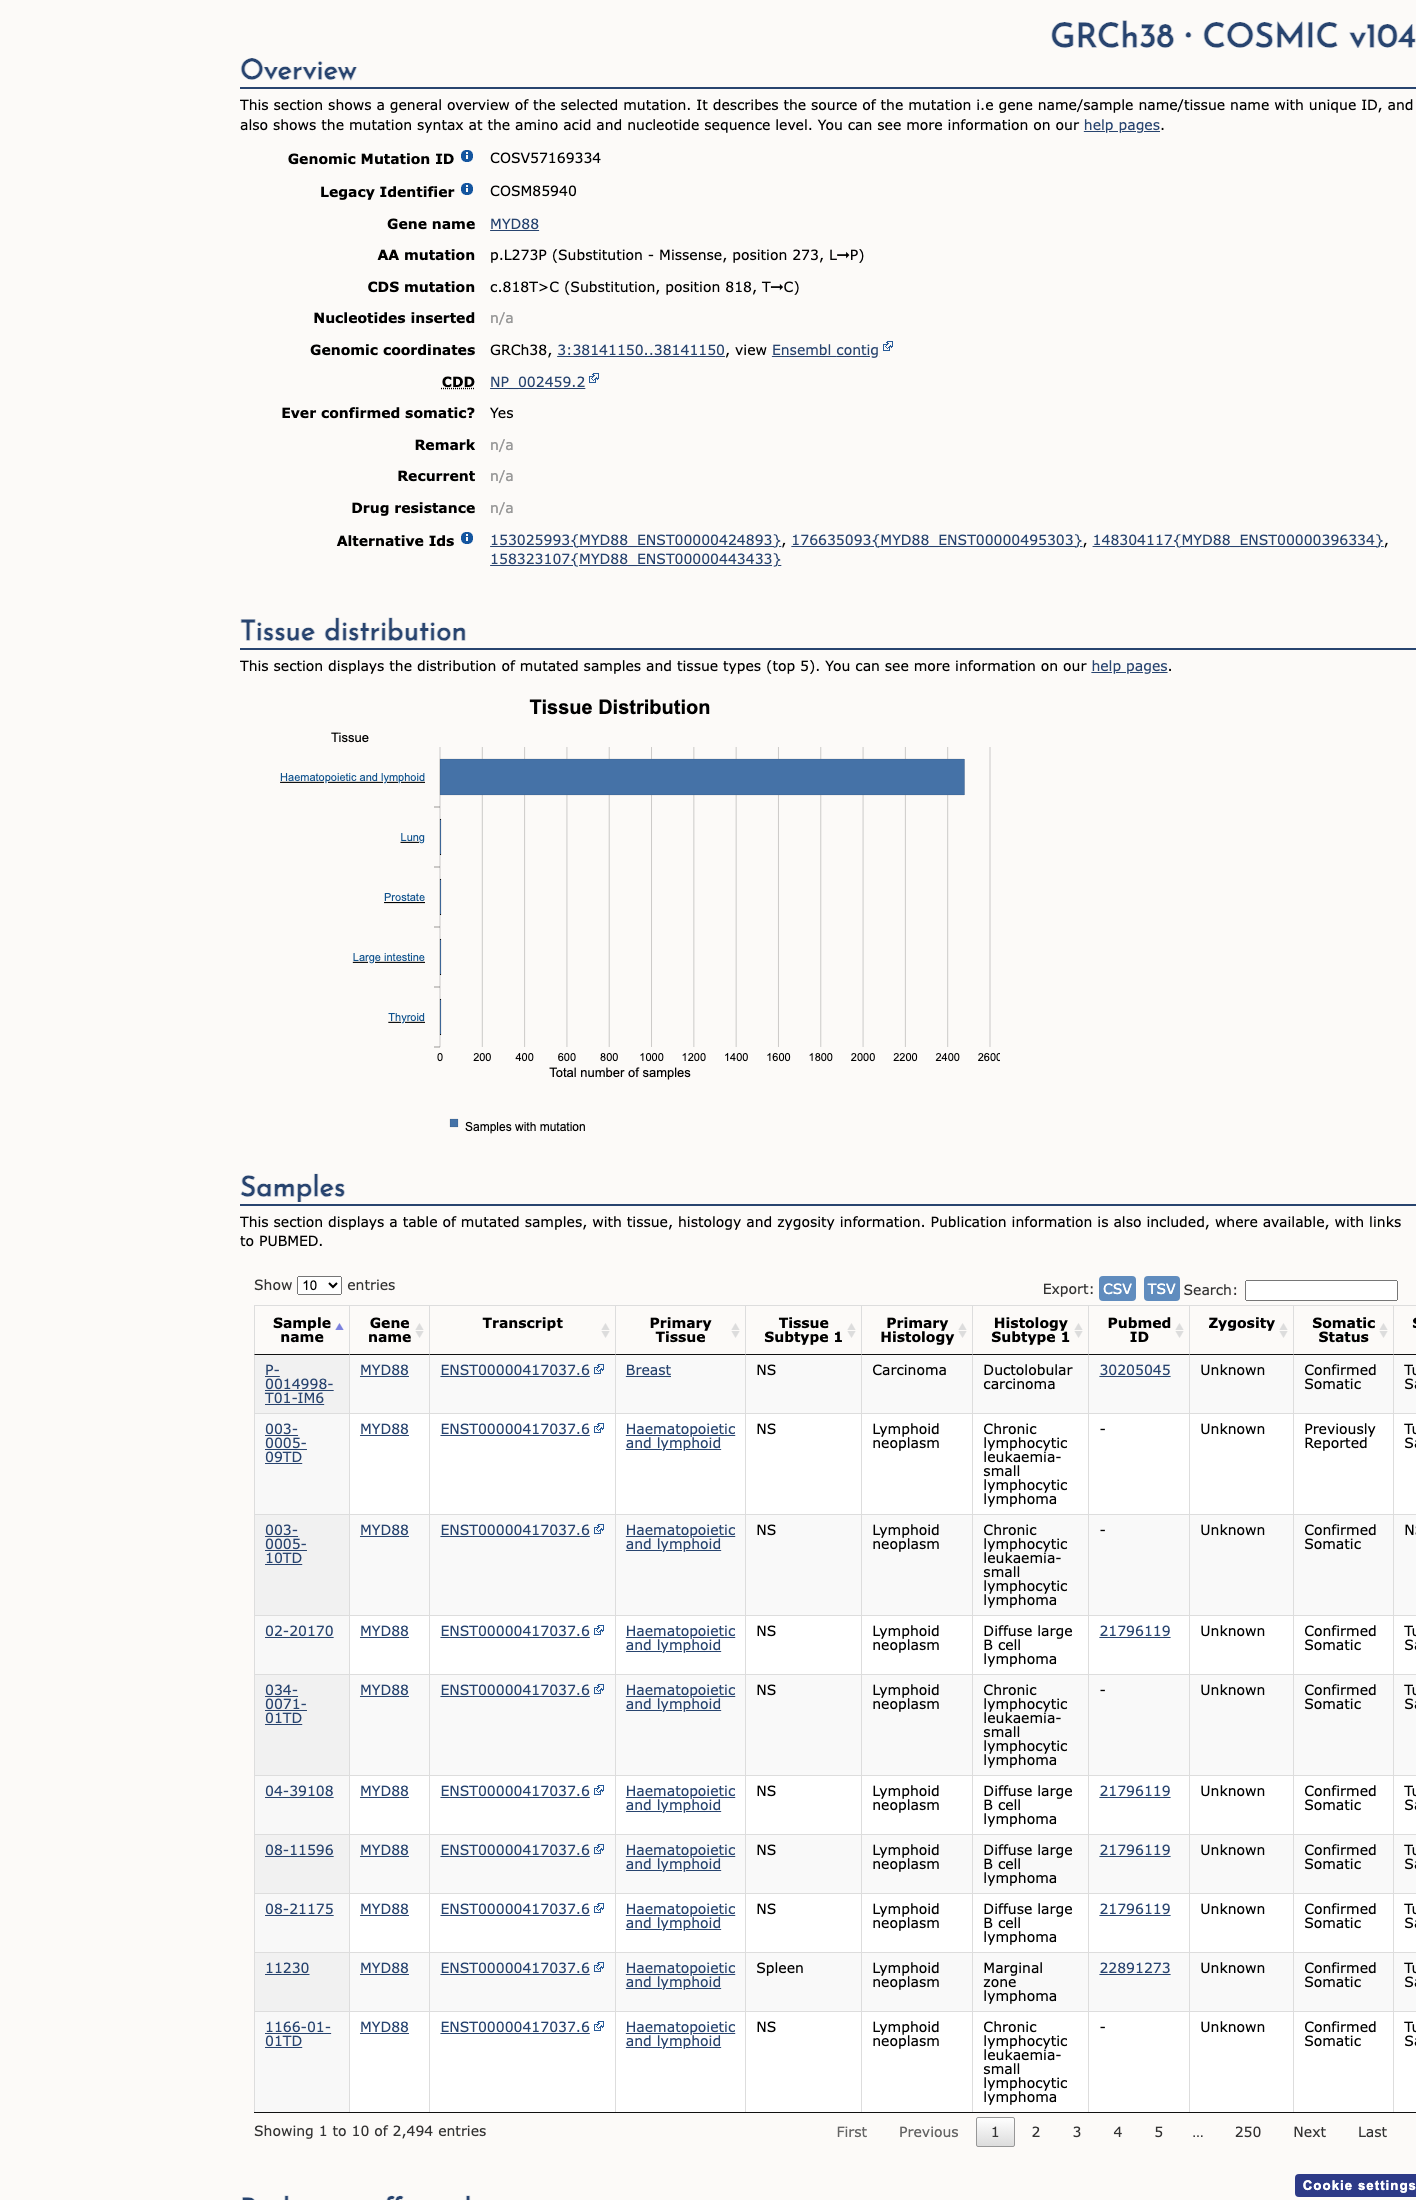Click the Haematopoietic and lymphoid bar in chart

[702, 777]
